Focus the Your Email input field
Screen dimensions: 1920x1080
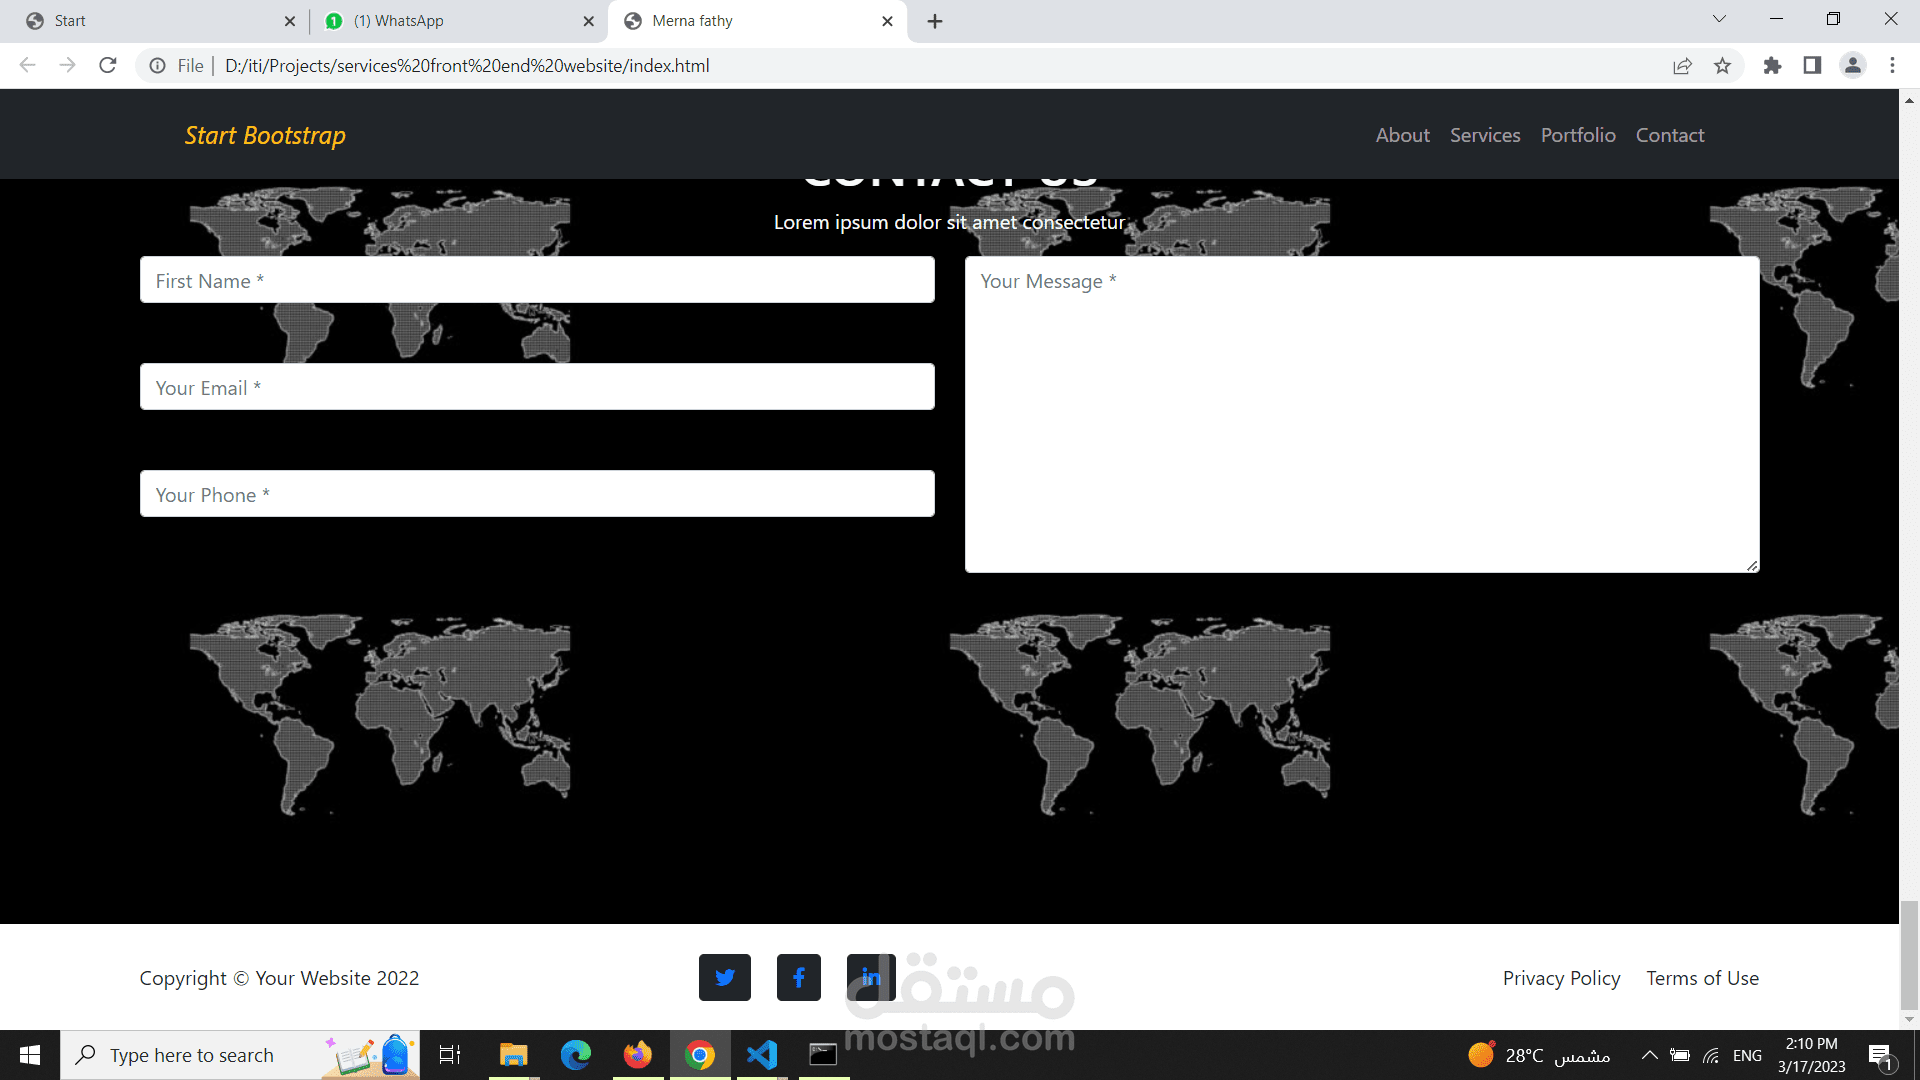(x=537, y=387)
